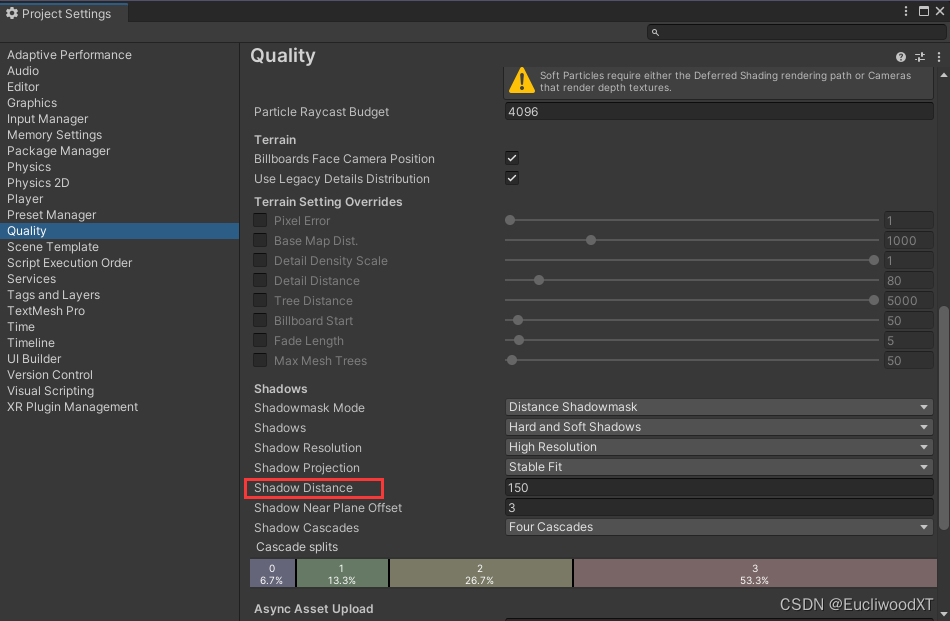Click the Particle Raycast Budget field
The width and height of the screenshot is (950, 621).
coord(719,111)
